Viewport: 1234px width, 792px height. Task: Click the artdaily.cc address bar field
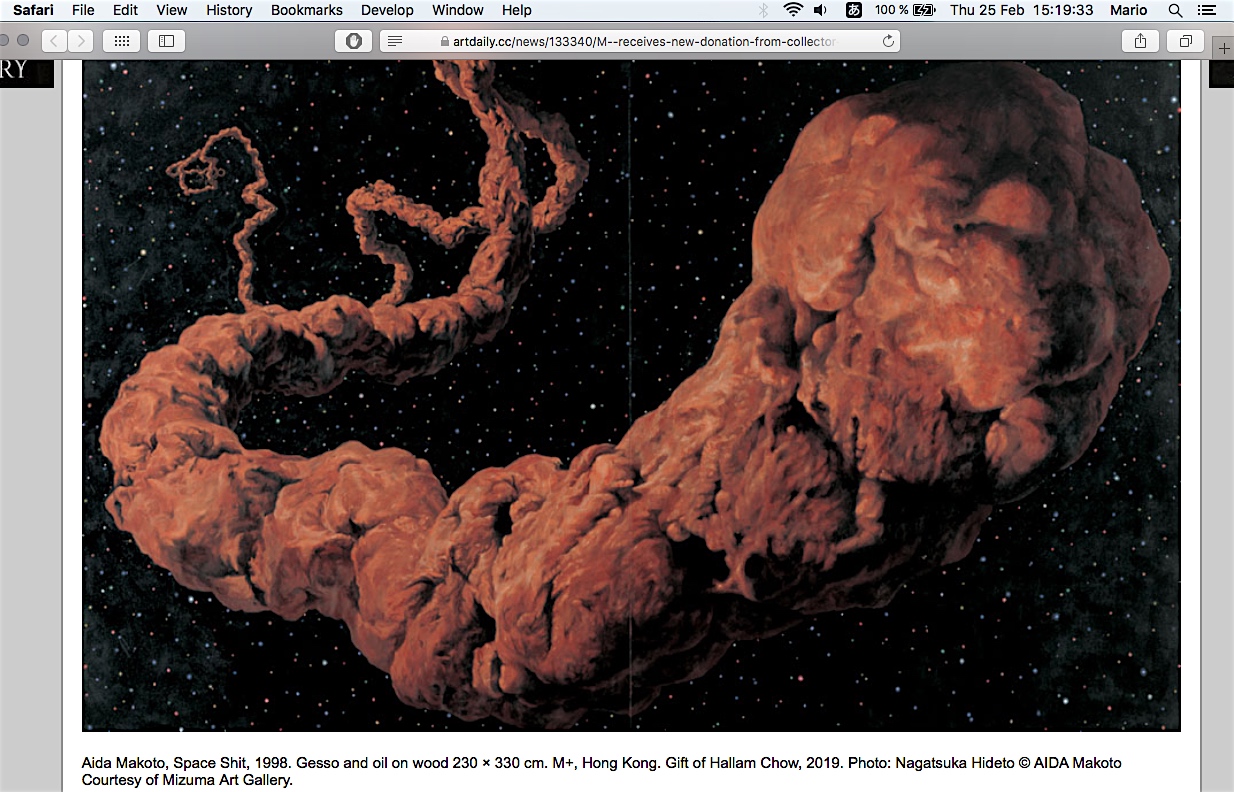[x=640, y=41]
